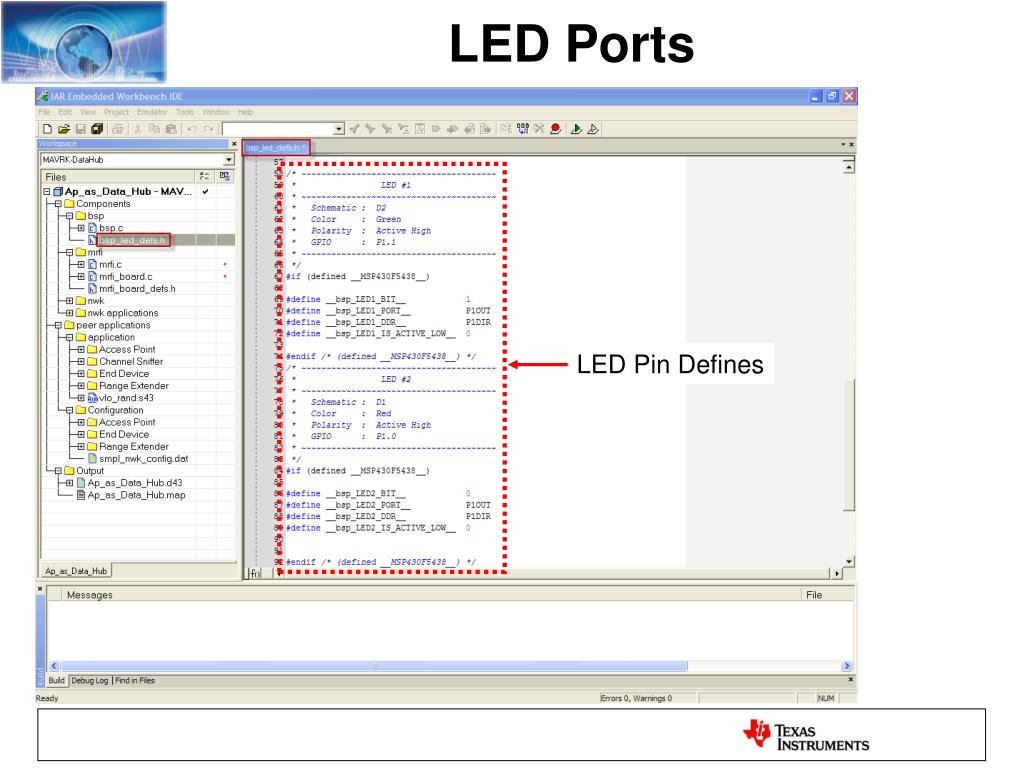Viewport: 1024px width, 768px height.
Task: Expand the nwk applications folder
Action: 70,313
